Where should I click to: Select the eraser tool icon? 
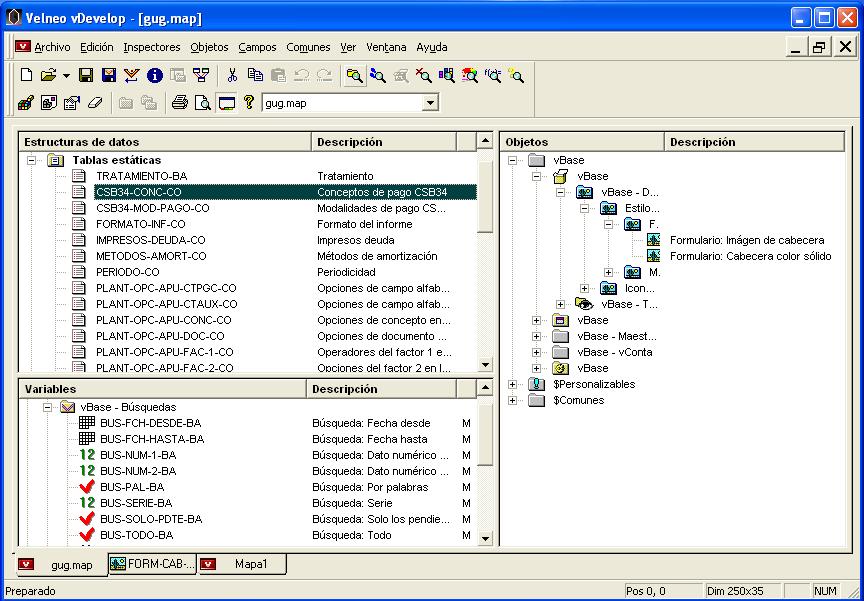(x=95, y=102)
